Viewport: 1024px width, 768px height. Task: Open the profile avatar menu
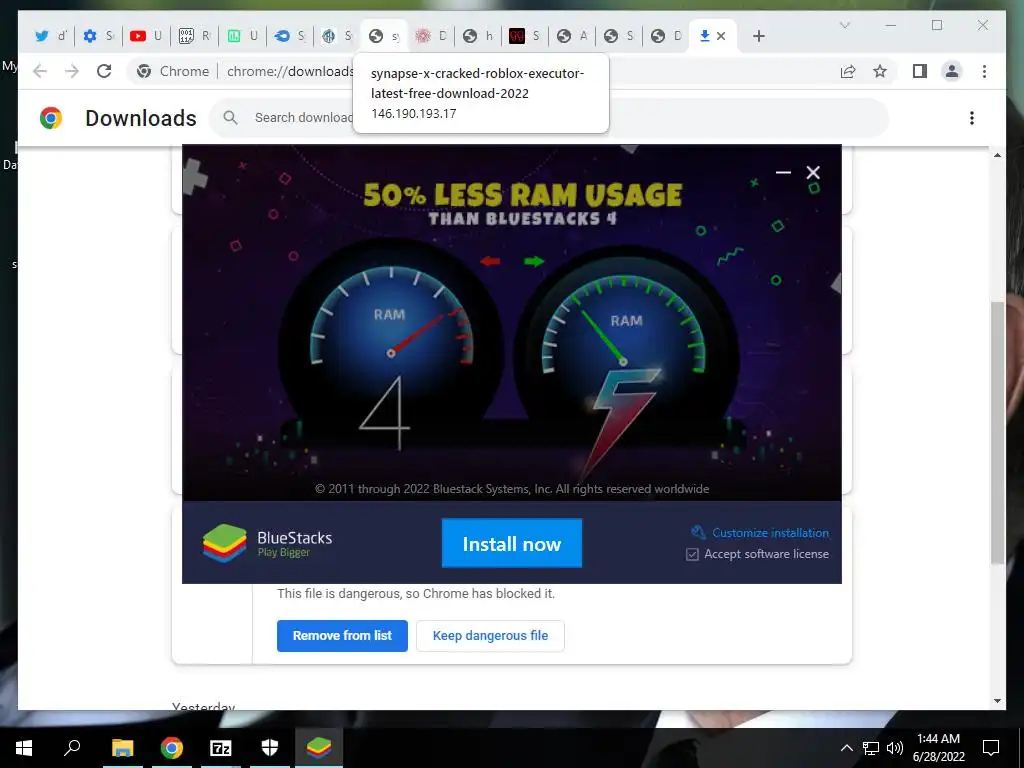tap(952, 71)
